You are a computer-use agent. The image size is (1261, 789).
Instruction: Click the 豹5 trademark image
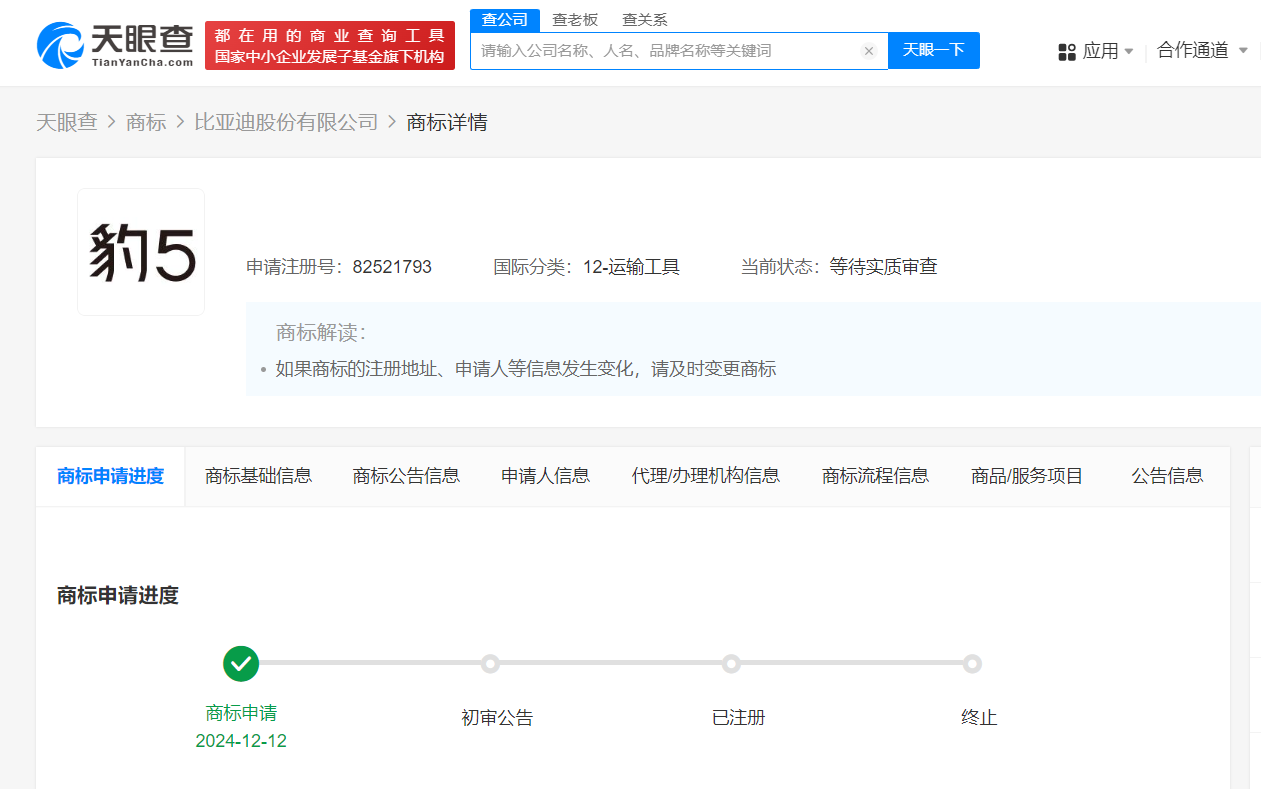tap(141, 252)
